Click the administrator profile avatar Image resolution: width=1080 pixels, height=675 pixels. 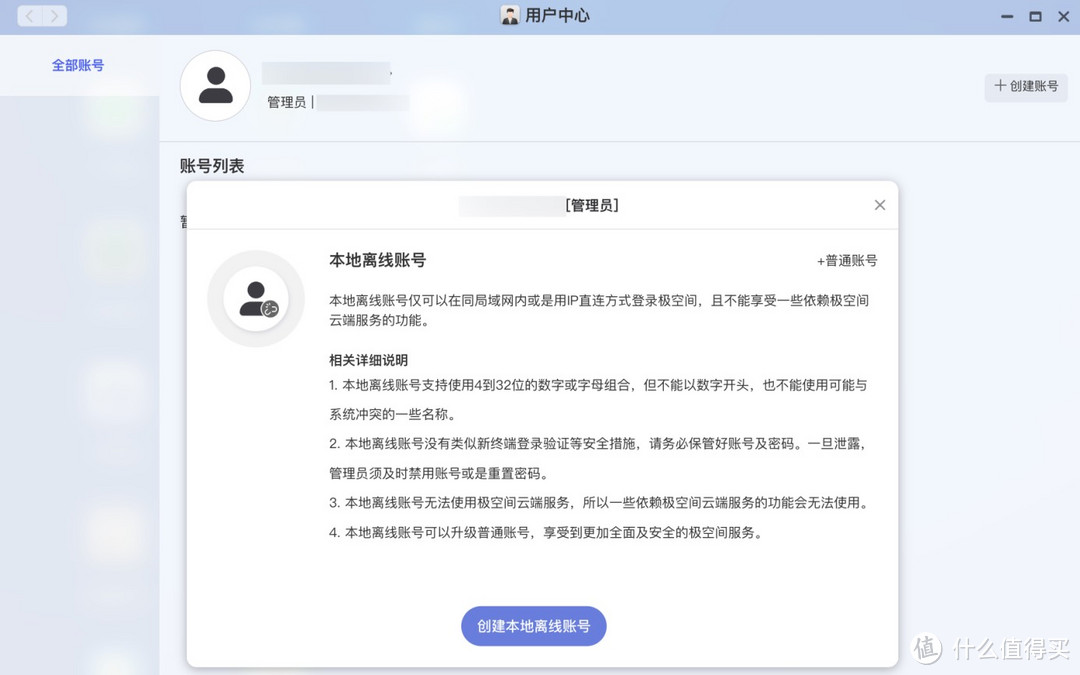pyautogui.click(x=215, y=86)
